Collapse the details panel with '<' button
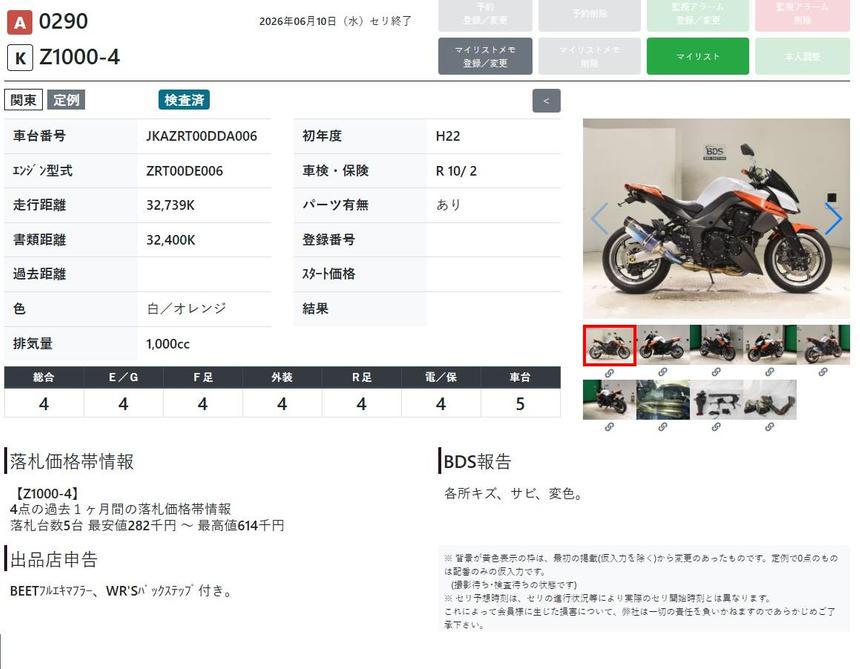 click(546, 101)
